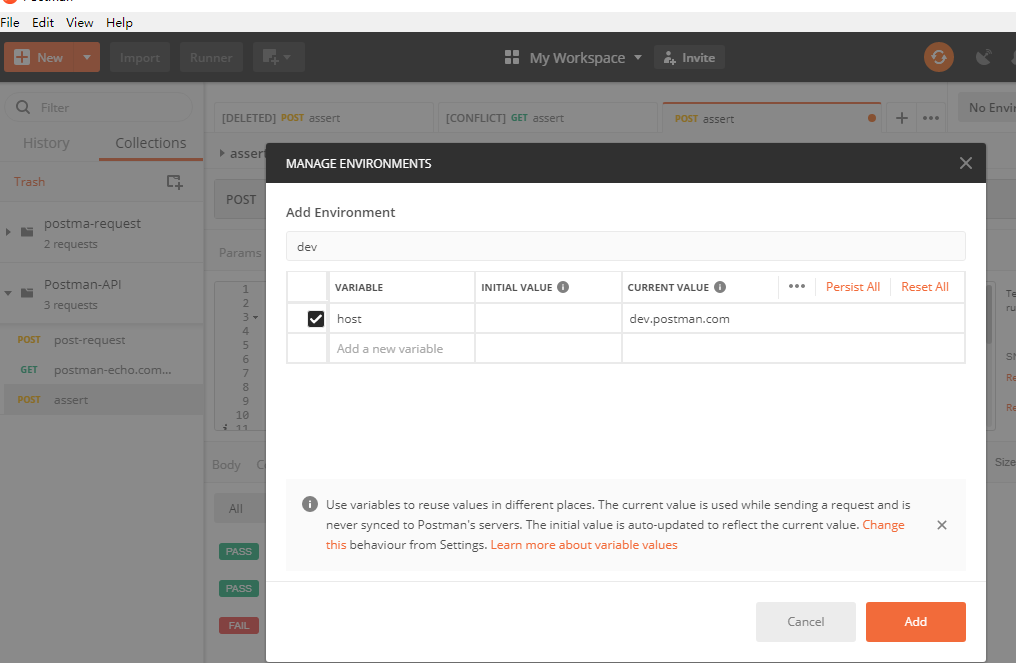1016x663 pixels.
Task: Click the workspace grid icon
Action: pyautogui.click(x=512, y=58)
